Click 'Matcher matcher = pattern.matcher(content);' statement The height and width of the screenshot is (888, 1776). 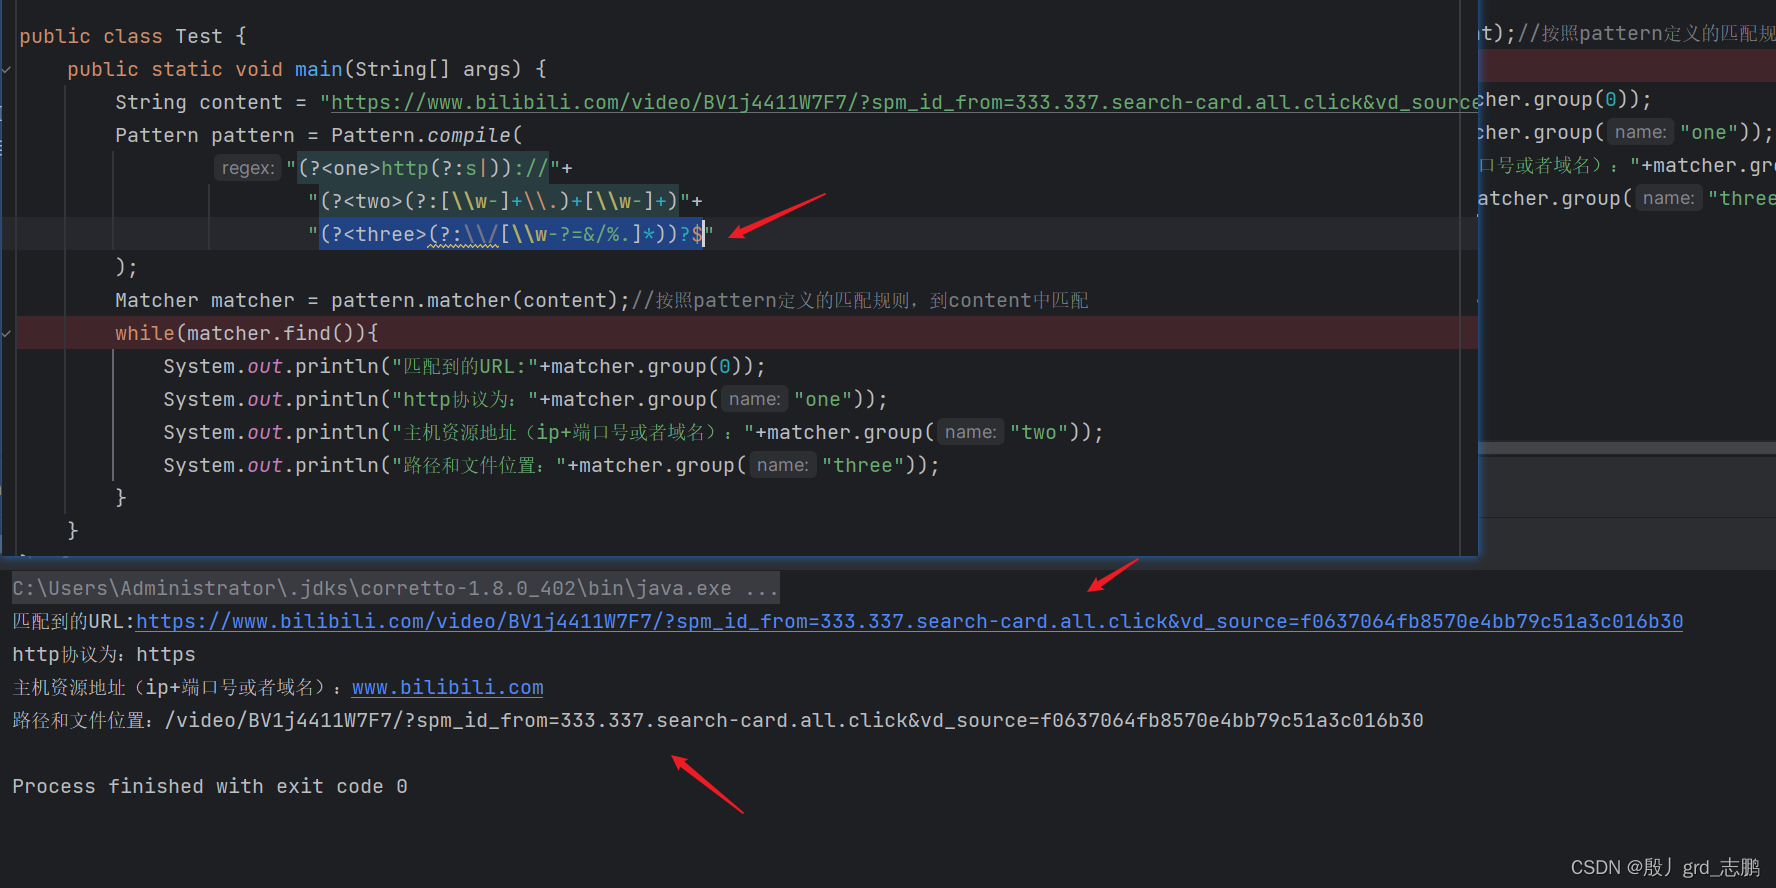pos(373,300)
